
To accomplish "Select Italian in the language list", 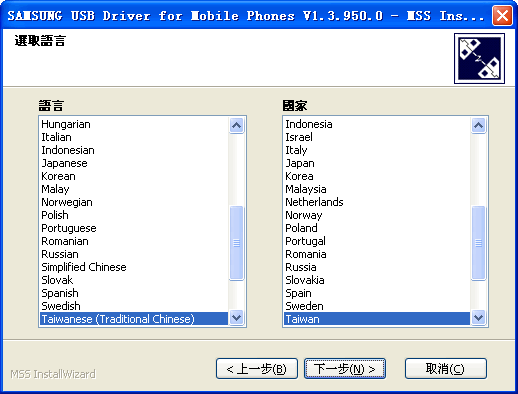I will click(134, 137).
